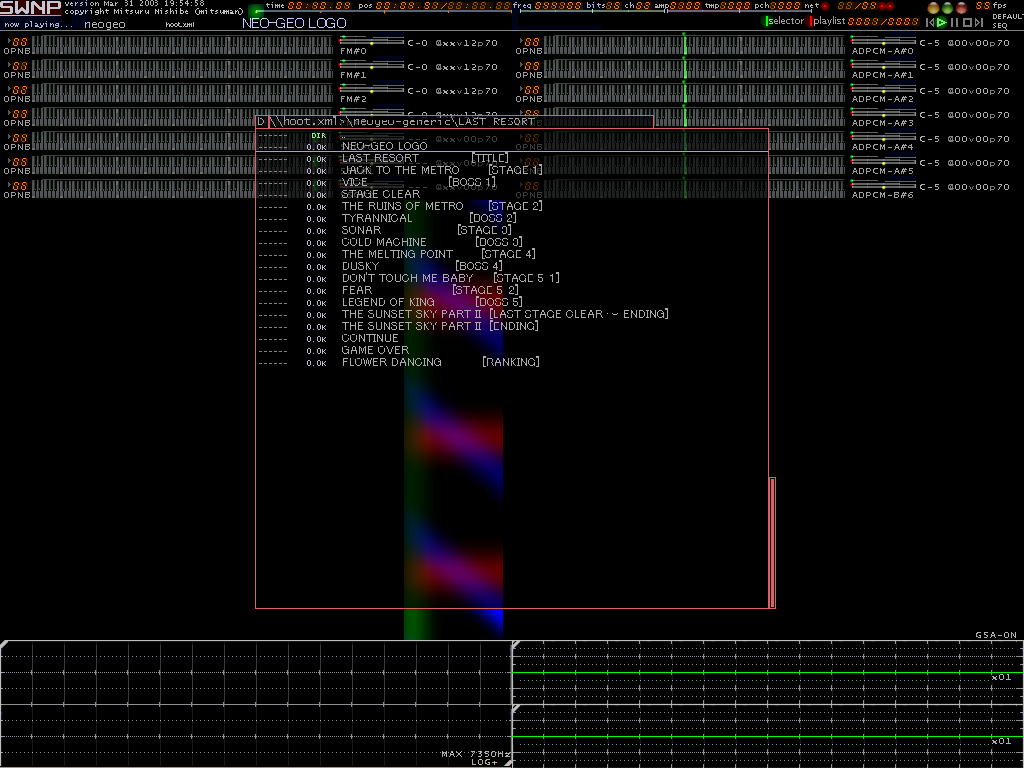Click the selector window scrollbar
The height and width of the screenshot is (768, 1024).
click(x=773, y=543)
